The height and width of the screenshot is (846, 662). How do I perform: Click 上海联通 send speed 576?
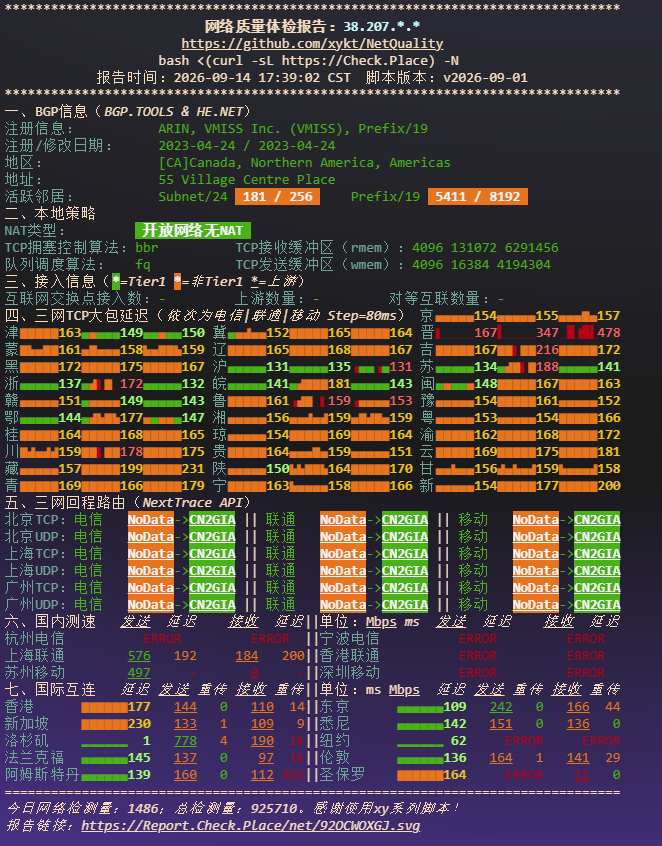pyautogui.click(x=139, y=656)
